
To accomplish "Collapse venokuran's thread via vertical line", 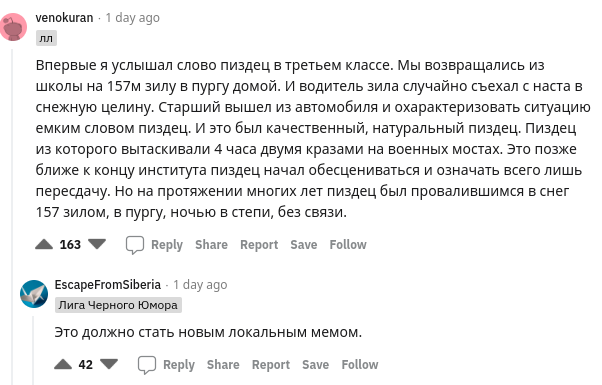I will click(x=13, y=217).
